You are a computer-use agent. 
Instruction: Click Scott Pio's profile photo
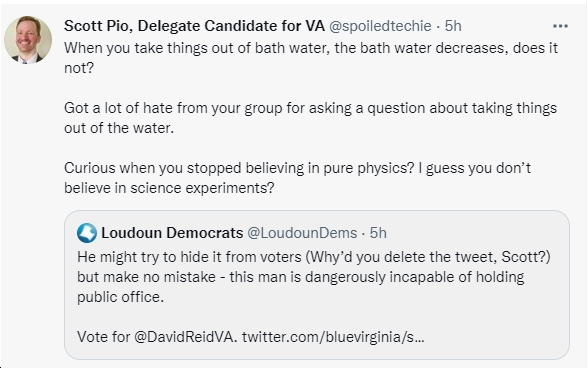pyautogui.click(x=28, y=40)
